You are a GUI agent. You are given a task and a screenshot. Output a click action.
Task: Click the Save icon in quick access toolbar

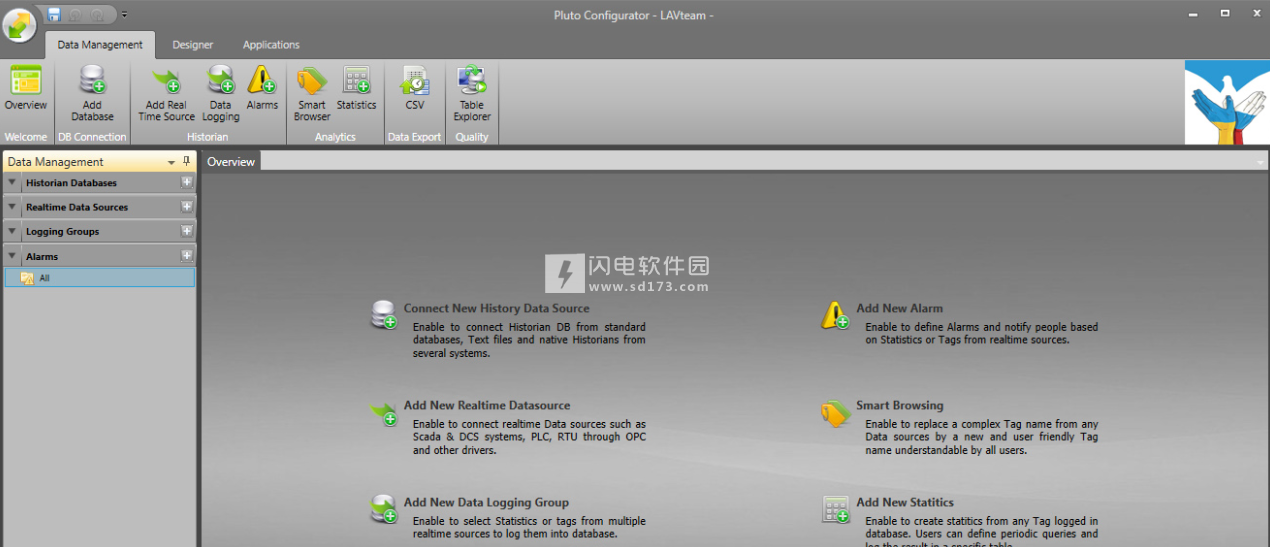pyautogui.click(x=54, y=14)
